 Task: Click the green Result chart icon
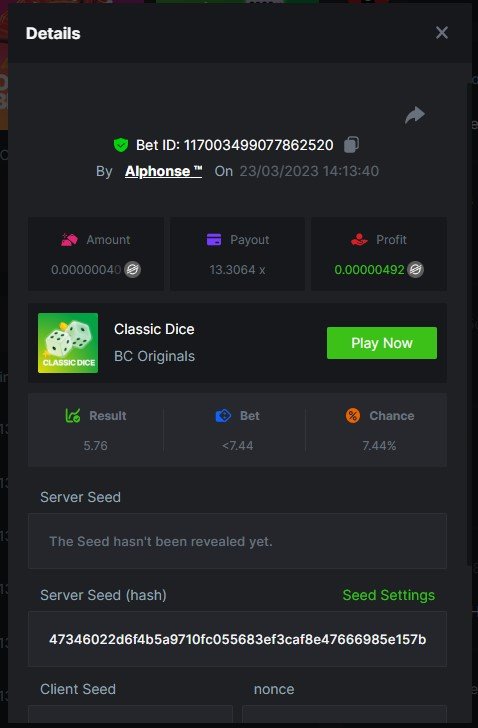coord(73,416)
